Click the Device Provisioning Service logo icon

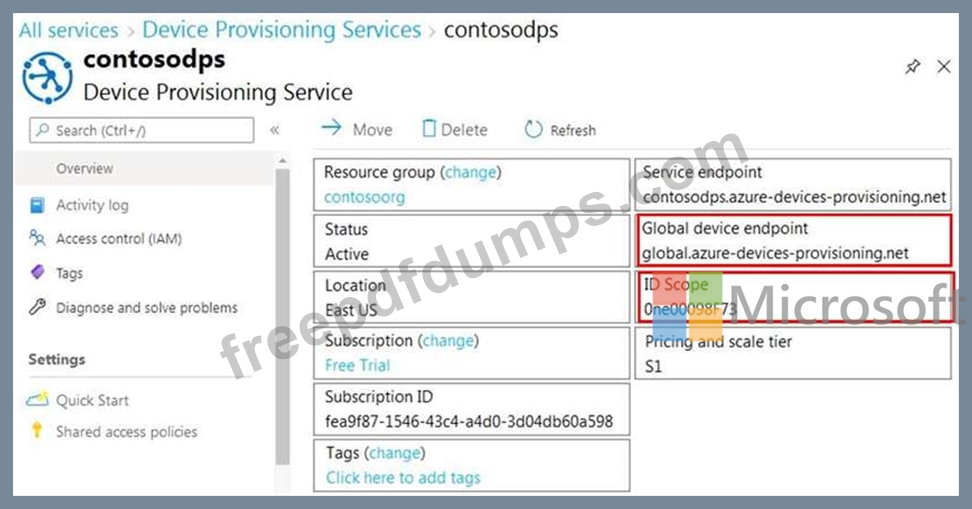click(x=47, y=77)
